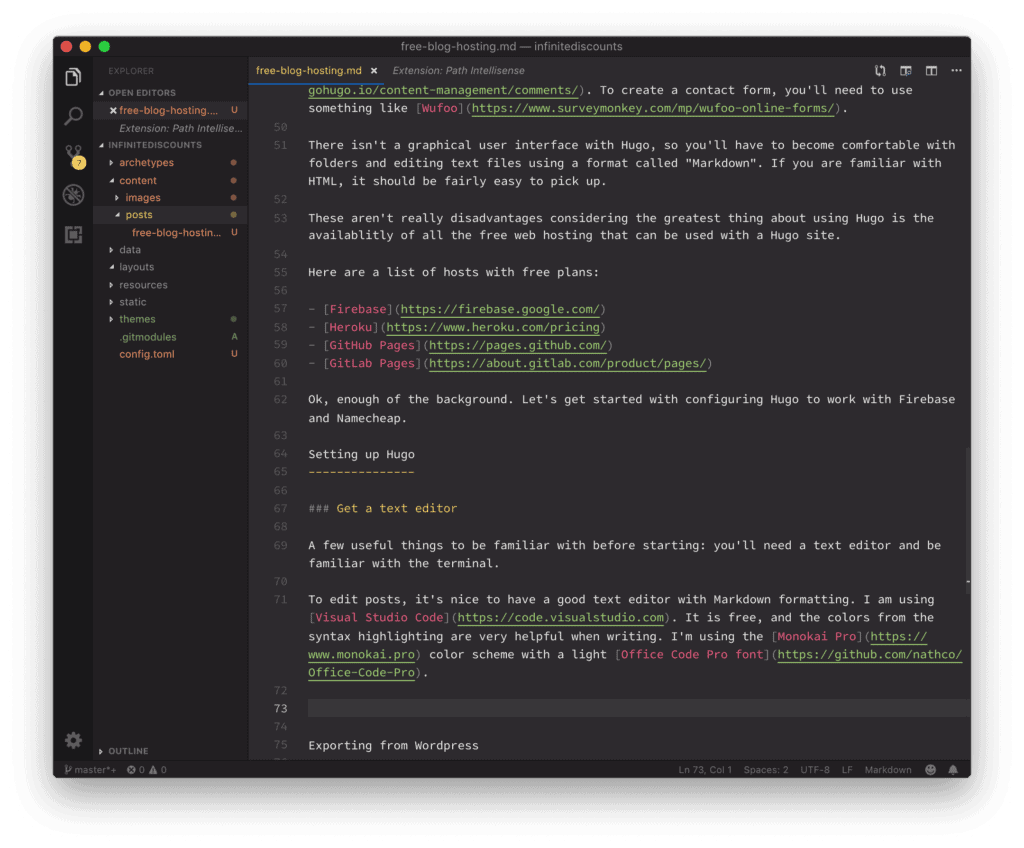Open the More Actions (...) menu
This screenshot has width=1024, height=848.
[x=956, y=71]
